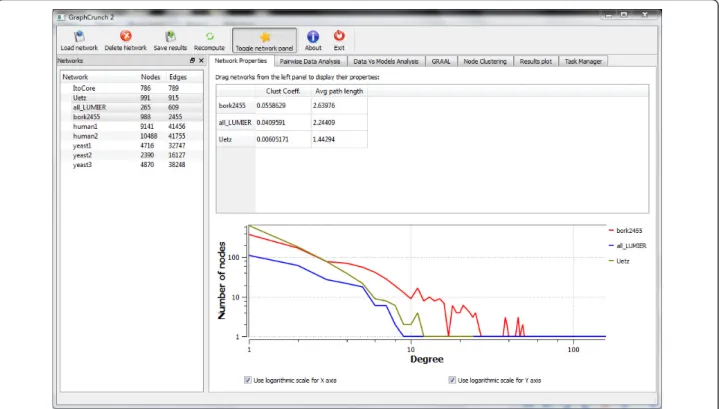Click the all_LUMIER row header in table
This screenshot has width=719, height=409.
pyautogui.click(x=236, y=122)
